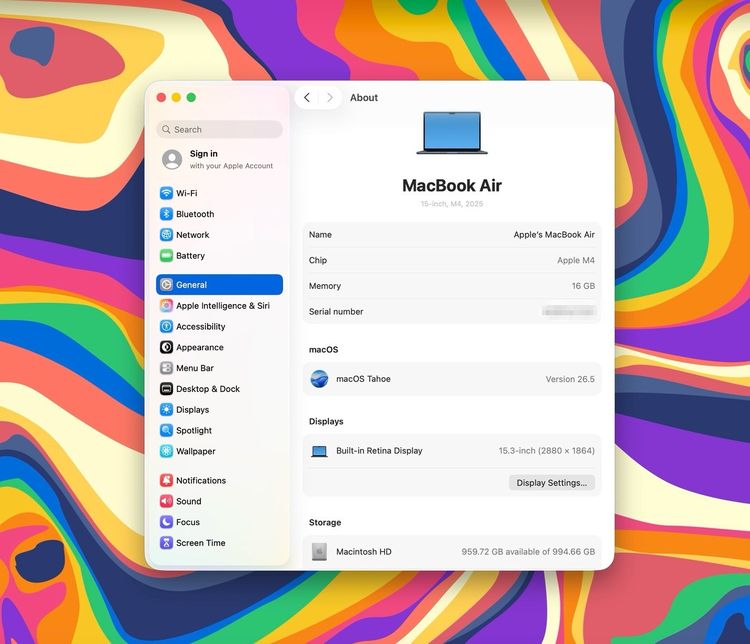The height and width of the screenshot is (644, 750).
Task: Click the Appearance icon
Action: coord(166,347)
